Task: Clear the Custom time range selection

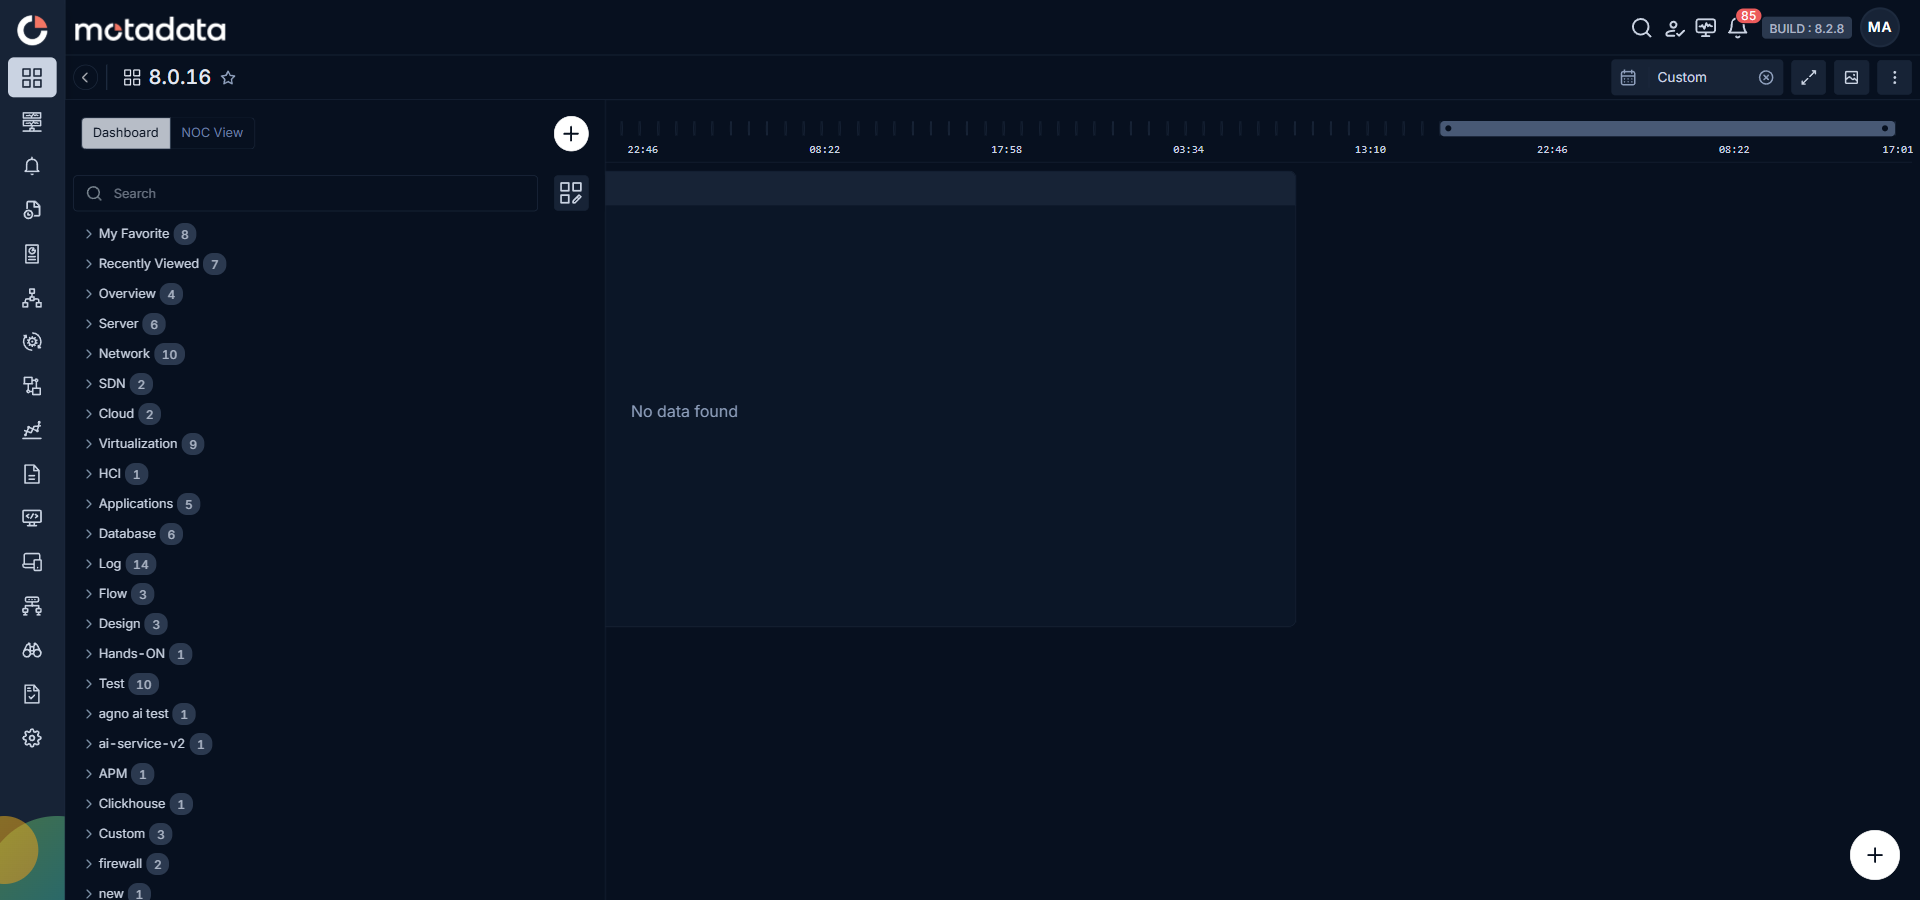Action: 1766,77
